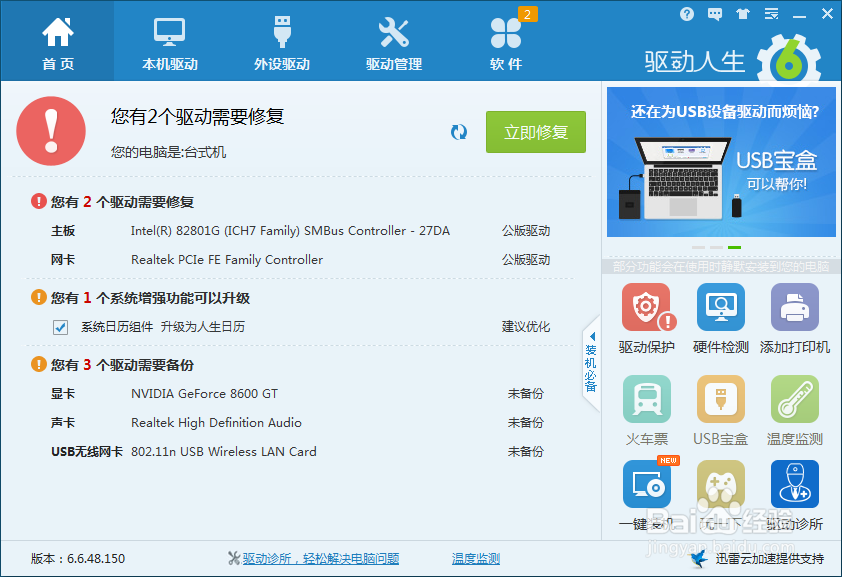
Task: Select the second banner indicator dot
Action: [x=716, y=247]
